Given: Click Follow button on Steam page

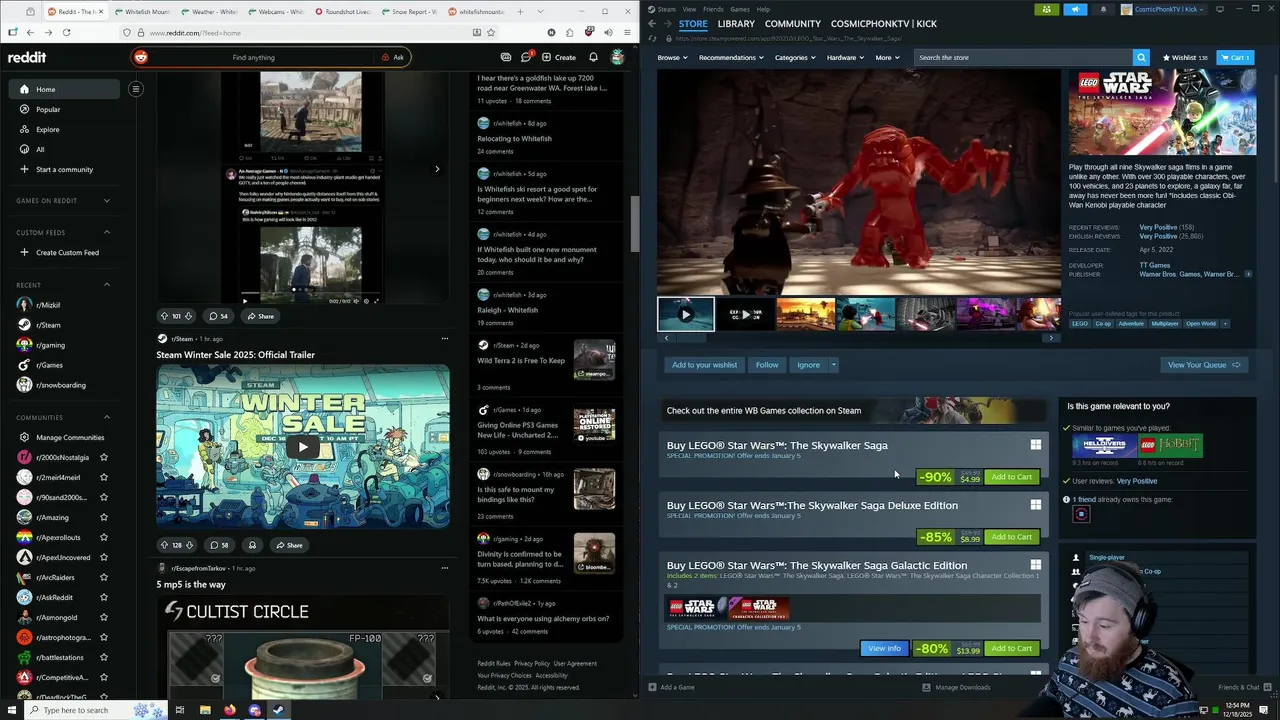Looking at the screenshot, I should [767, 365].
